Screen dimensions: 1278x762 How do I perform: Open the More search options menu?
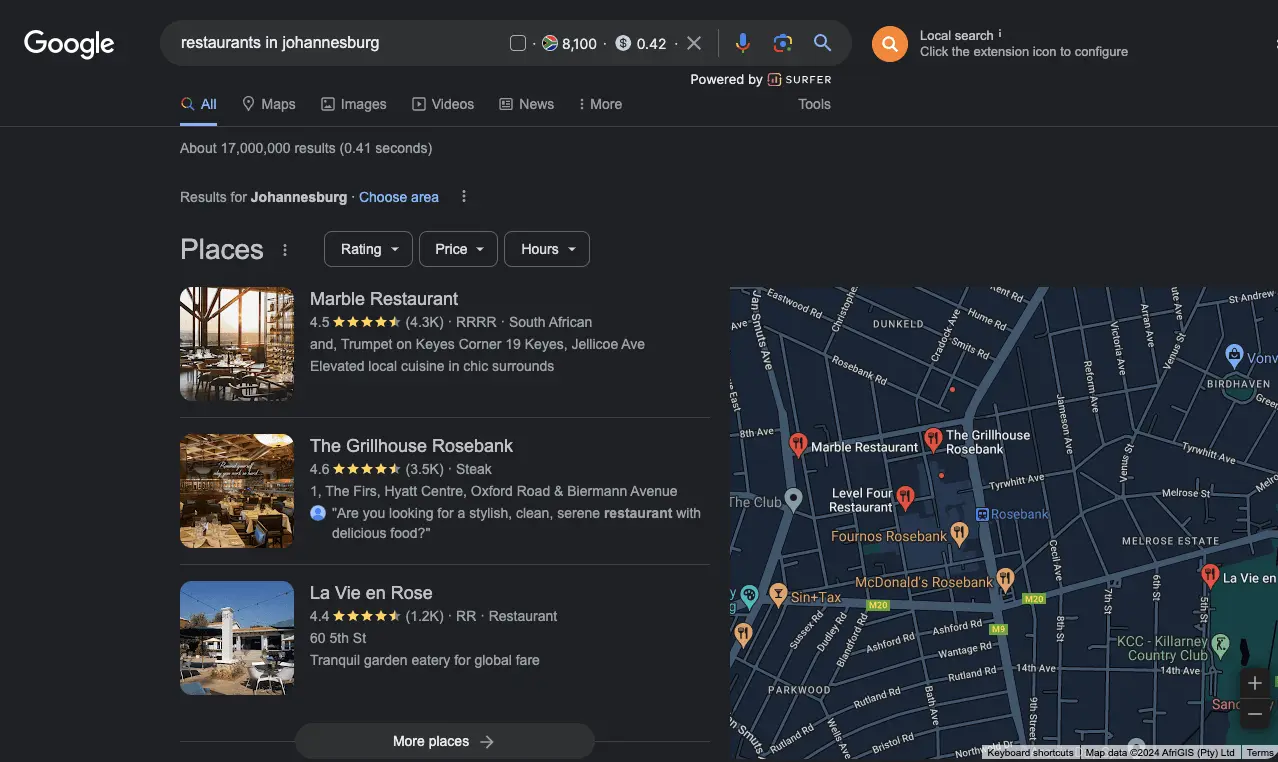pos(600,104)
